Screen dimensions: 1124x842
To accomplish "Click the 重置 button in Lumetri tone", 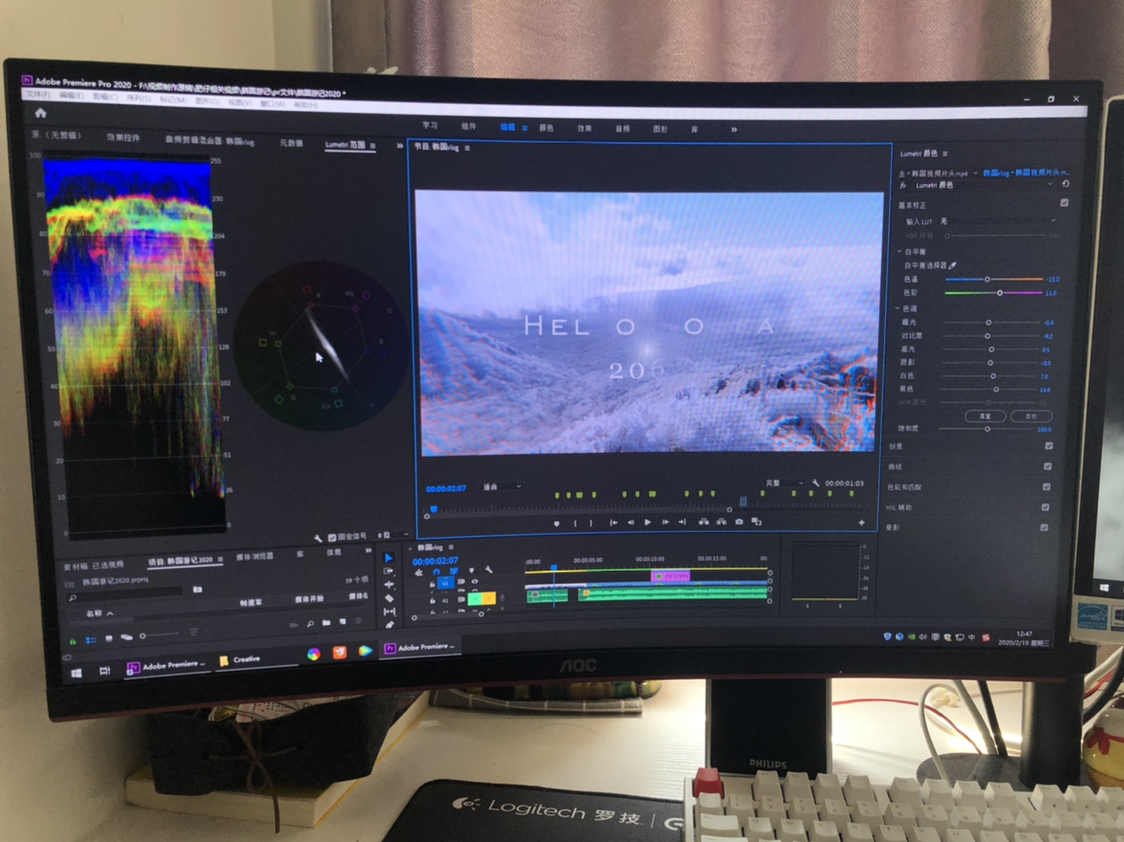I will tap(984, 416).
